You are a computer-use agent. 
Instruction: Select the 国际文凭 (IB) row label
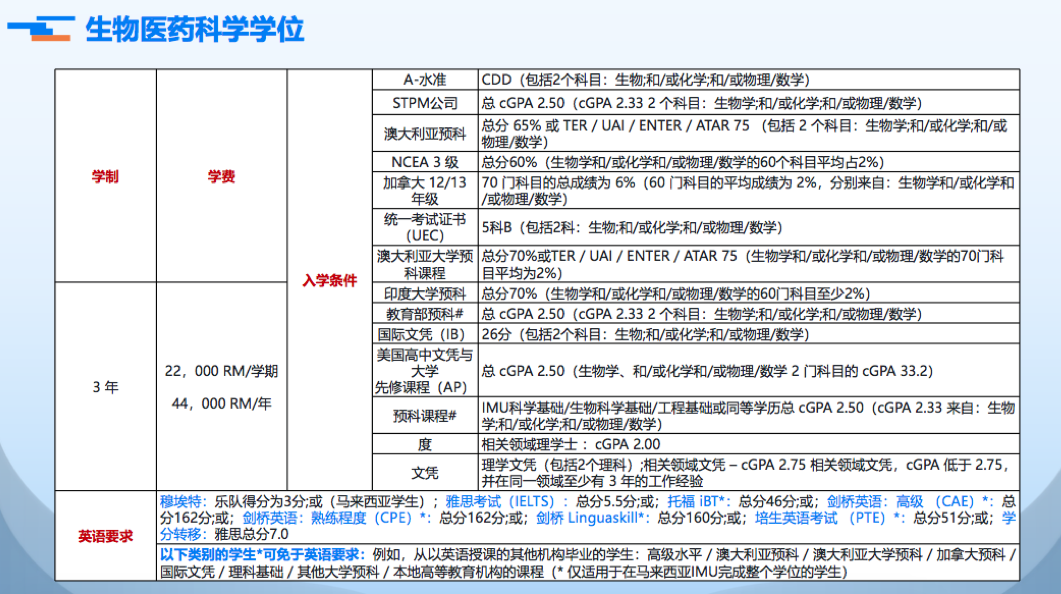click(425, 334)
